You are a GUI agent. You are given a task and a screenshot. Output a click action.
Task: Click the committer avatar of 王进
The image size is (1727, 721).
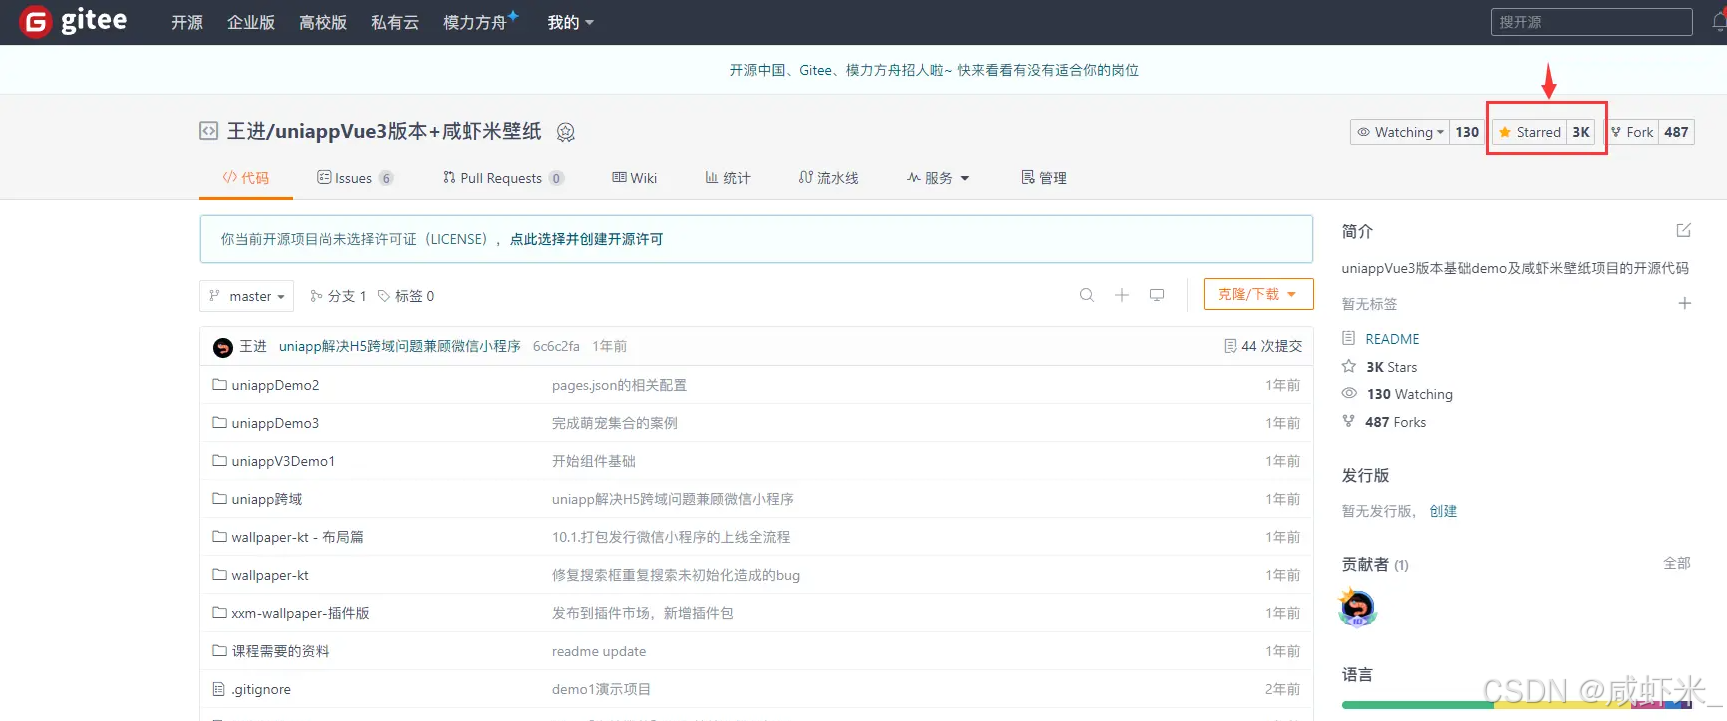223,347
